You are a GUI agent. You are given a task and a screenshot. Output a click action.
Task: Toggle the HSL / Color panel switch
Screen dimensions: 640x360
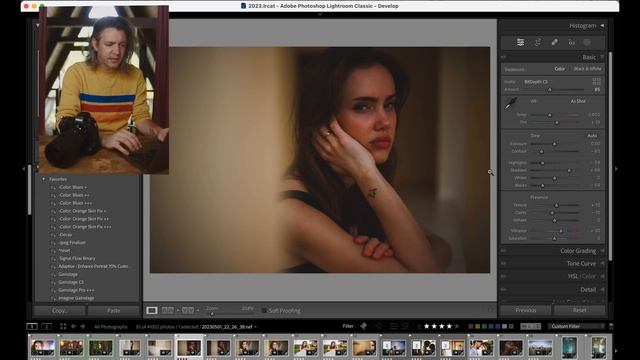[x=504, y=276]
